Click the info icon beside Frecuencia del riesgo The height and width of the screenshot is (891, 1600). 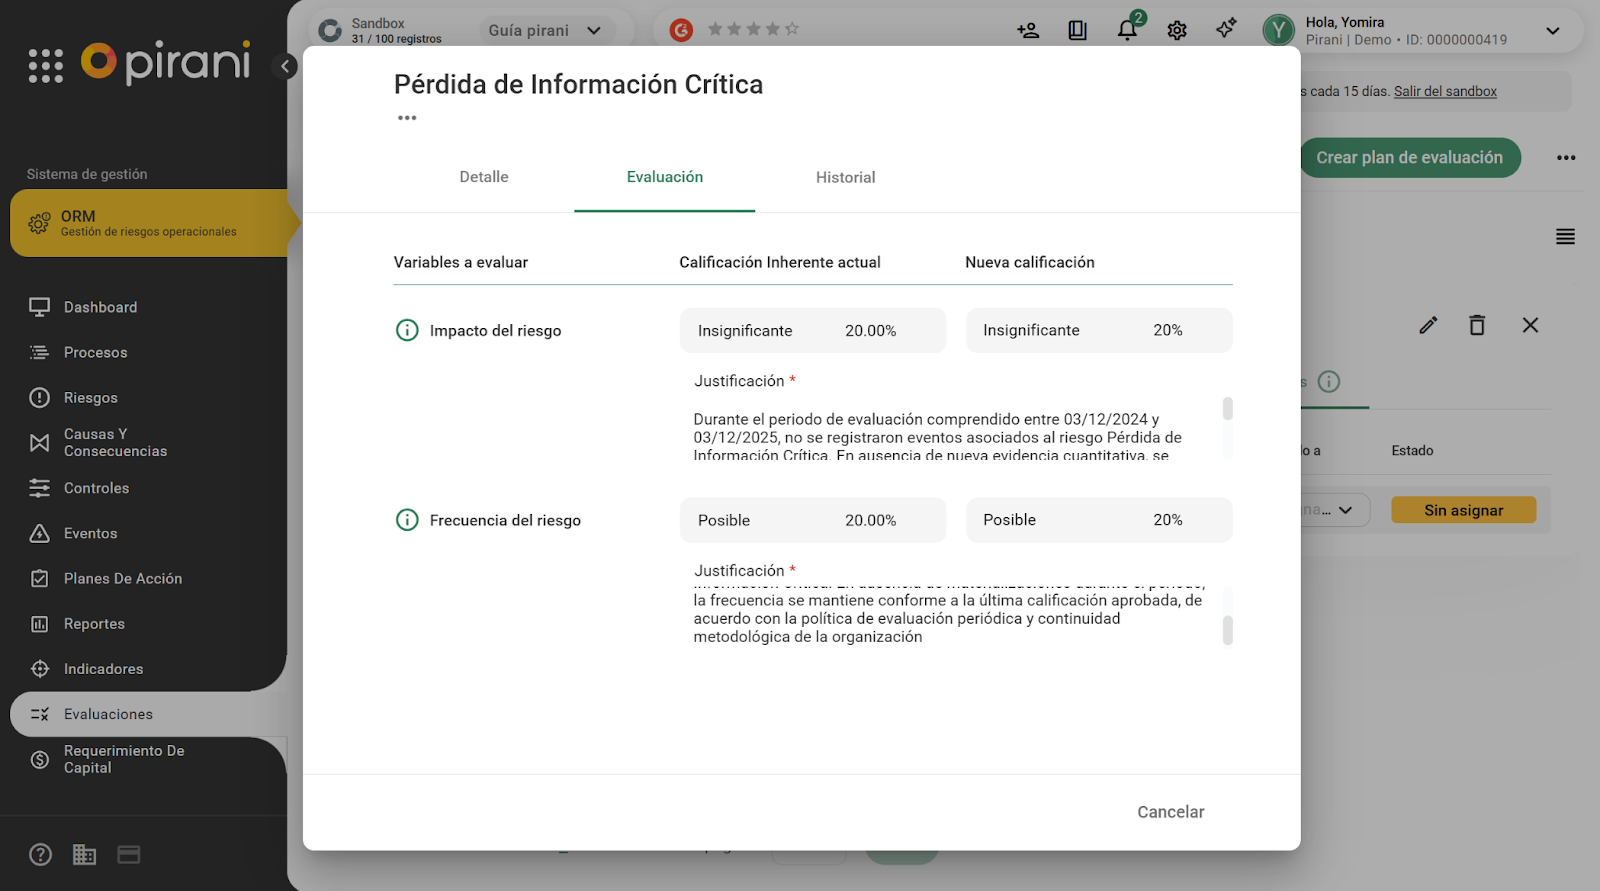tap(407, 520)
